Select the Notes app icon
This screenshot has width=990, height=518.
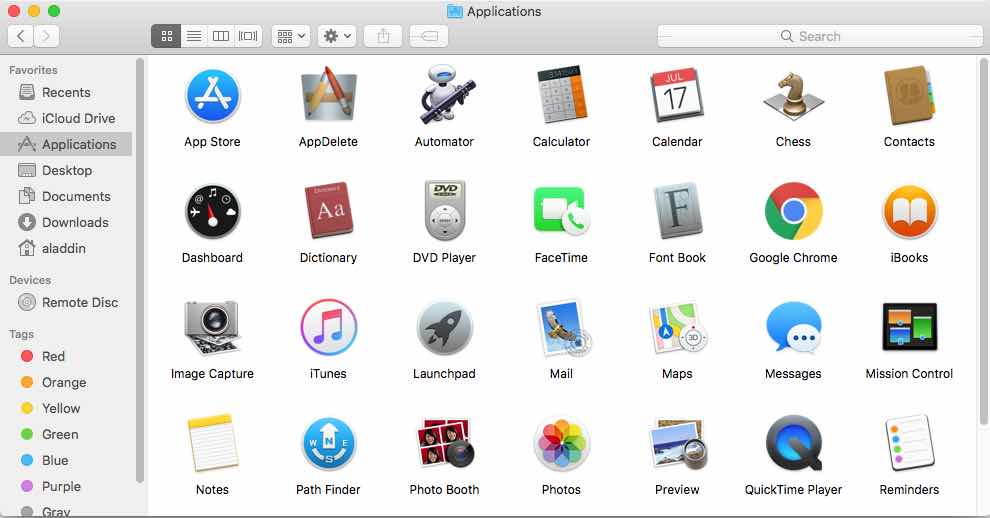tap(212, 443)
